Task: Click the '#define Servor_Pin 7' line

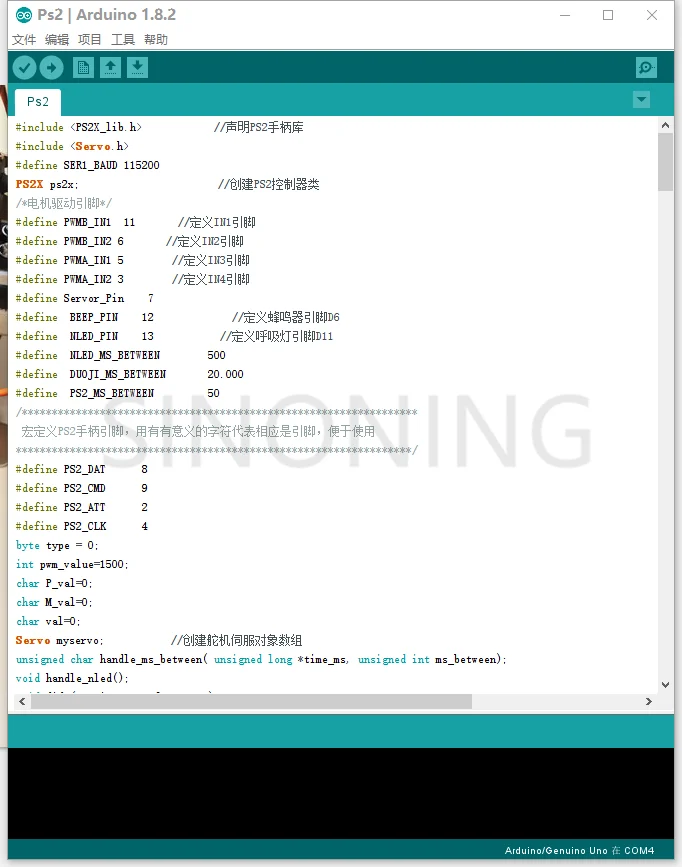Action: [85, 299]
